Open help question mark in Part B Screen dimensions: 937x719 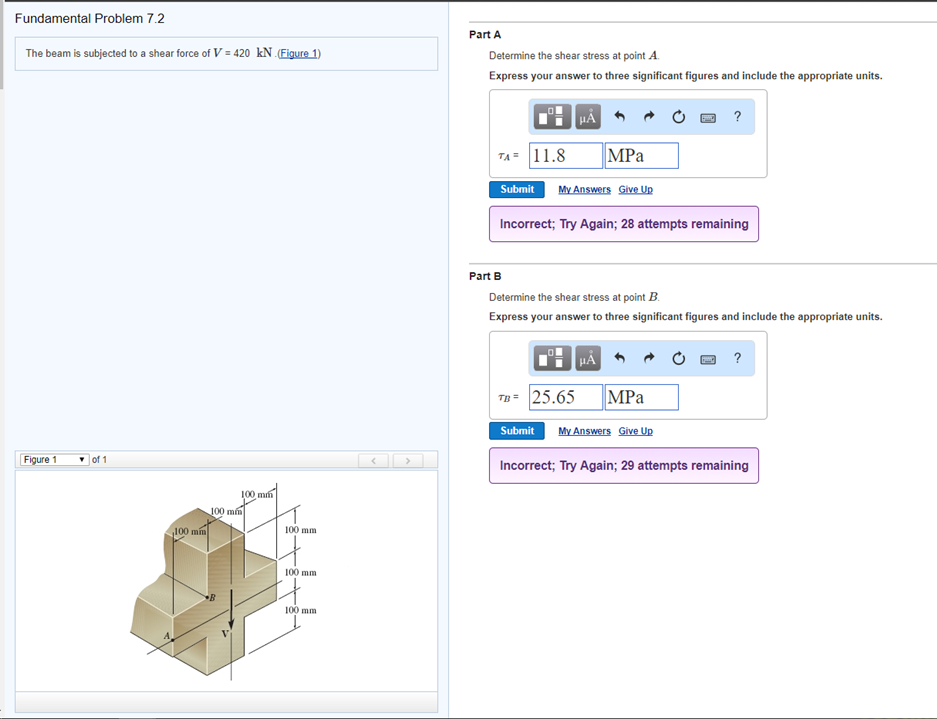(737, 358)
